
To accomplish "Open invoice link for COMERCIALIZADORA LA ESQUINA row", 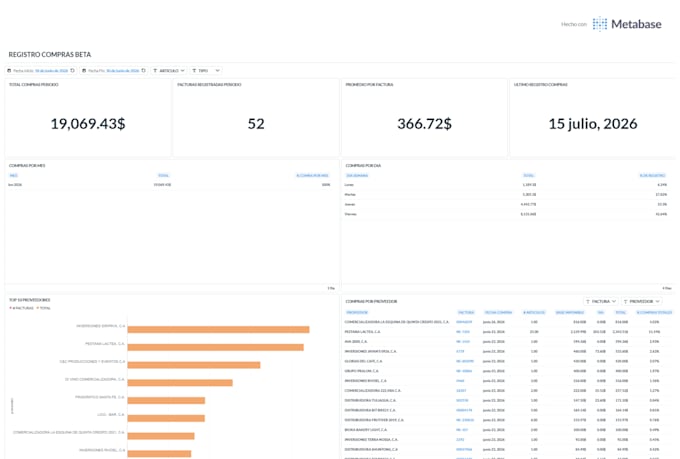I will coord(464,322).
